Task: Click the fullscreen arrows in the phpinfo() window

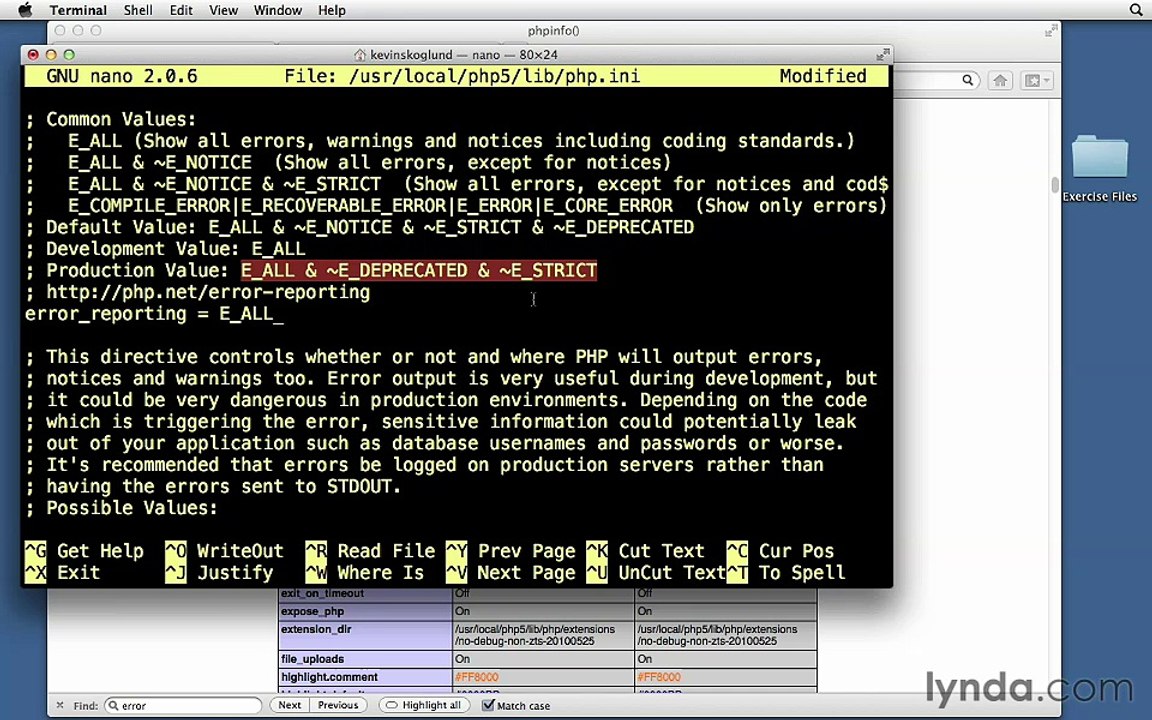Action: click(1051, 31)
